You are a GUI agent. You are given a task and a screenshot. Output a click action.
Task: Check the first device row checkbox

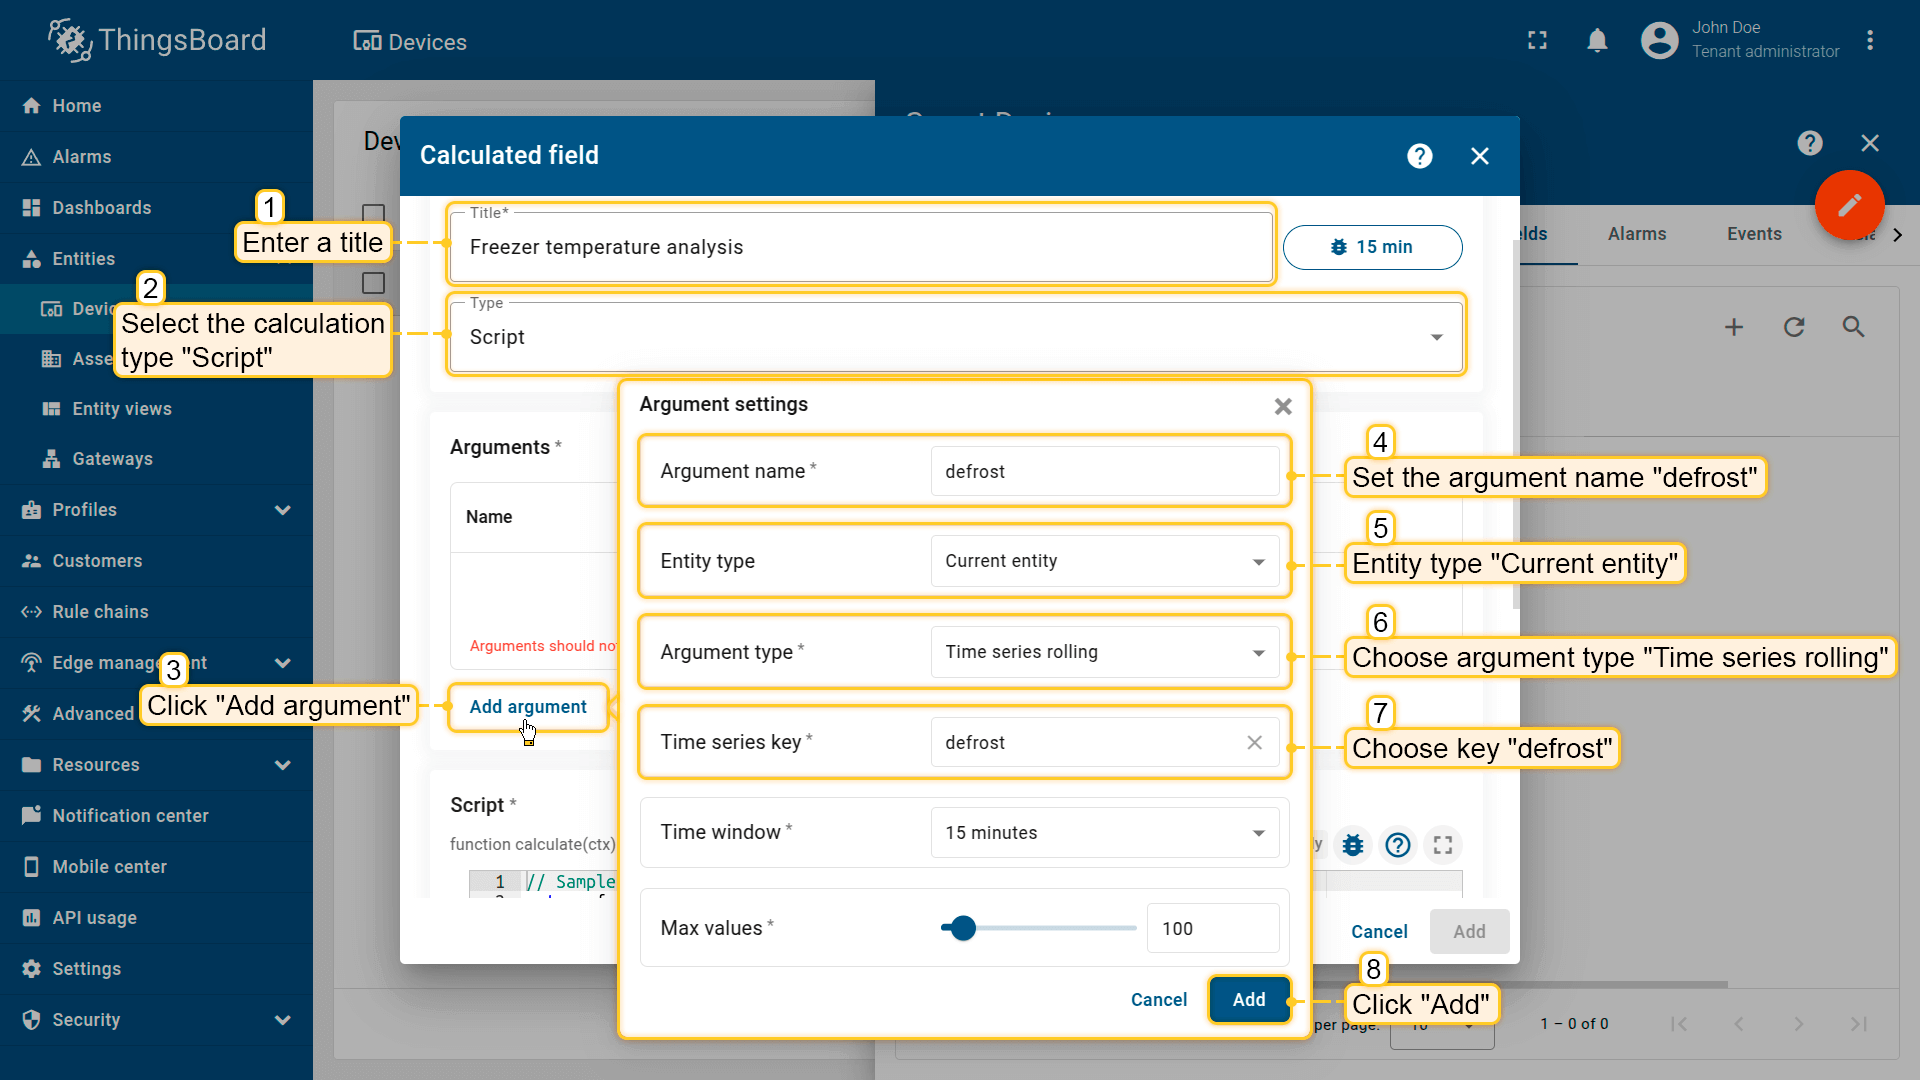tap(373, 283)
